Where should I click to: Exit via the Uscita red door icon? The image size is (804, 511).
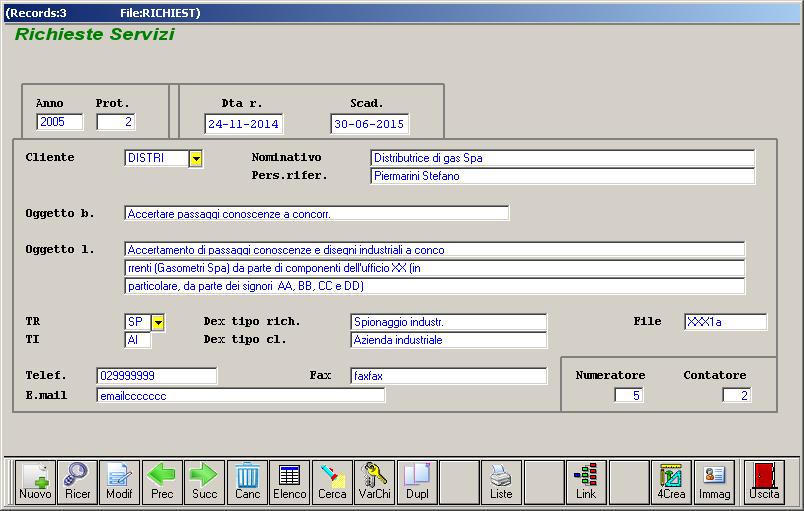pyautogui.click(x=764, y=482)
